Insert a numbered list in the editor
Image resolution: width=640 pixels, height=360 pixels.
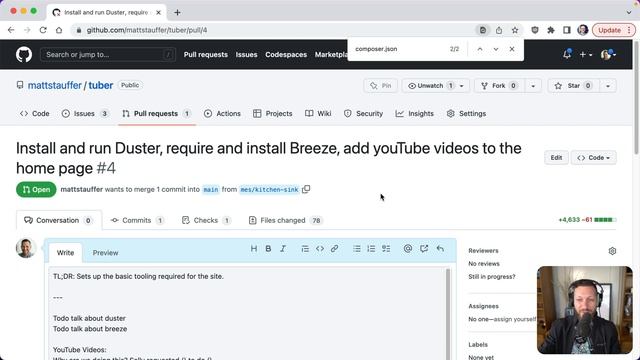point(371,249)
